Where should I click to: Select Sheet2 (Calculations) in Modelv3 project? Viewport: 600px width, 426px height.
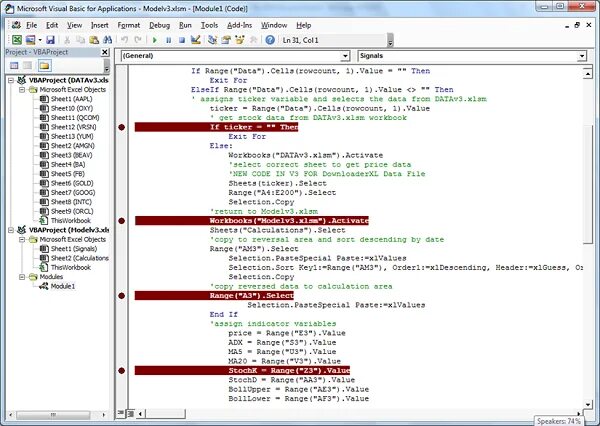tap(80, 258)
